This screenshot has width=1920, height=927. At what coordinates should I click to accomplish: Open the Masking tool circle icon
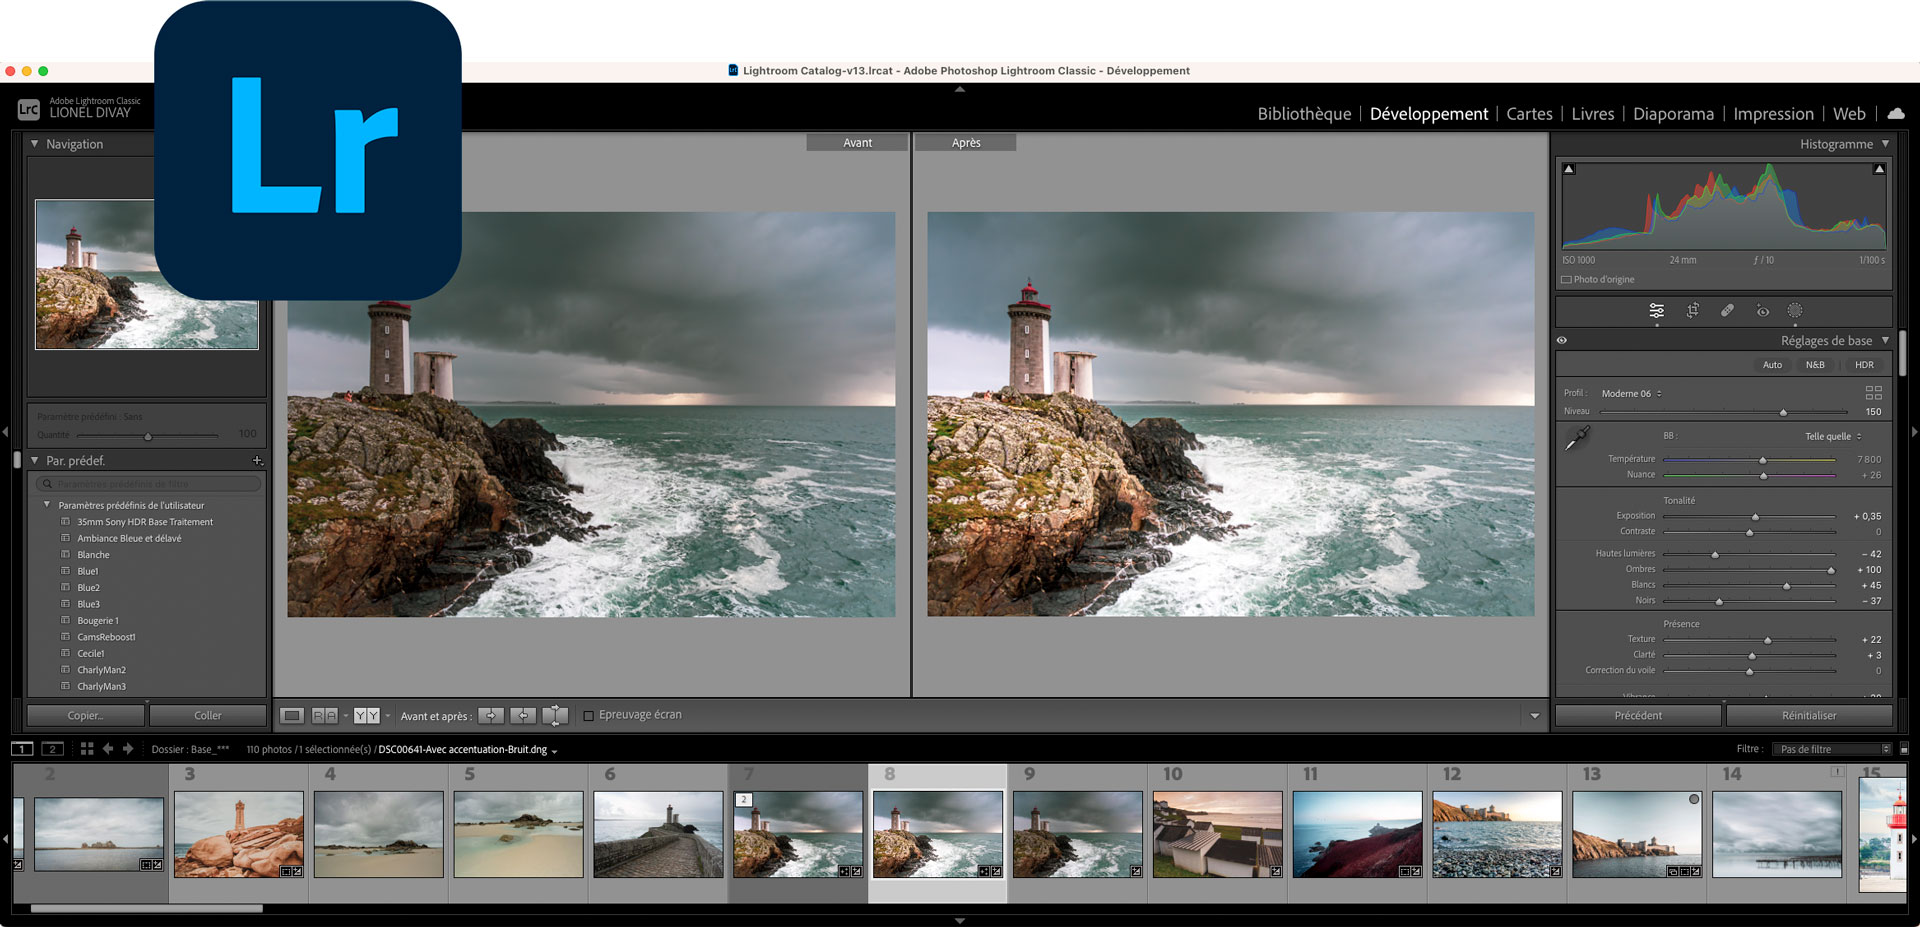(x=1795, y=311)
